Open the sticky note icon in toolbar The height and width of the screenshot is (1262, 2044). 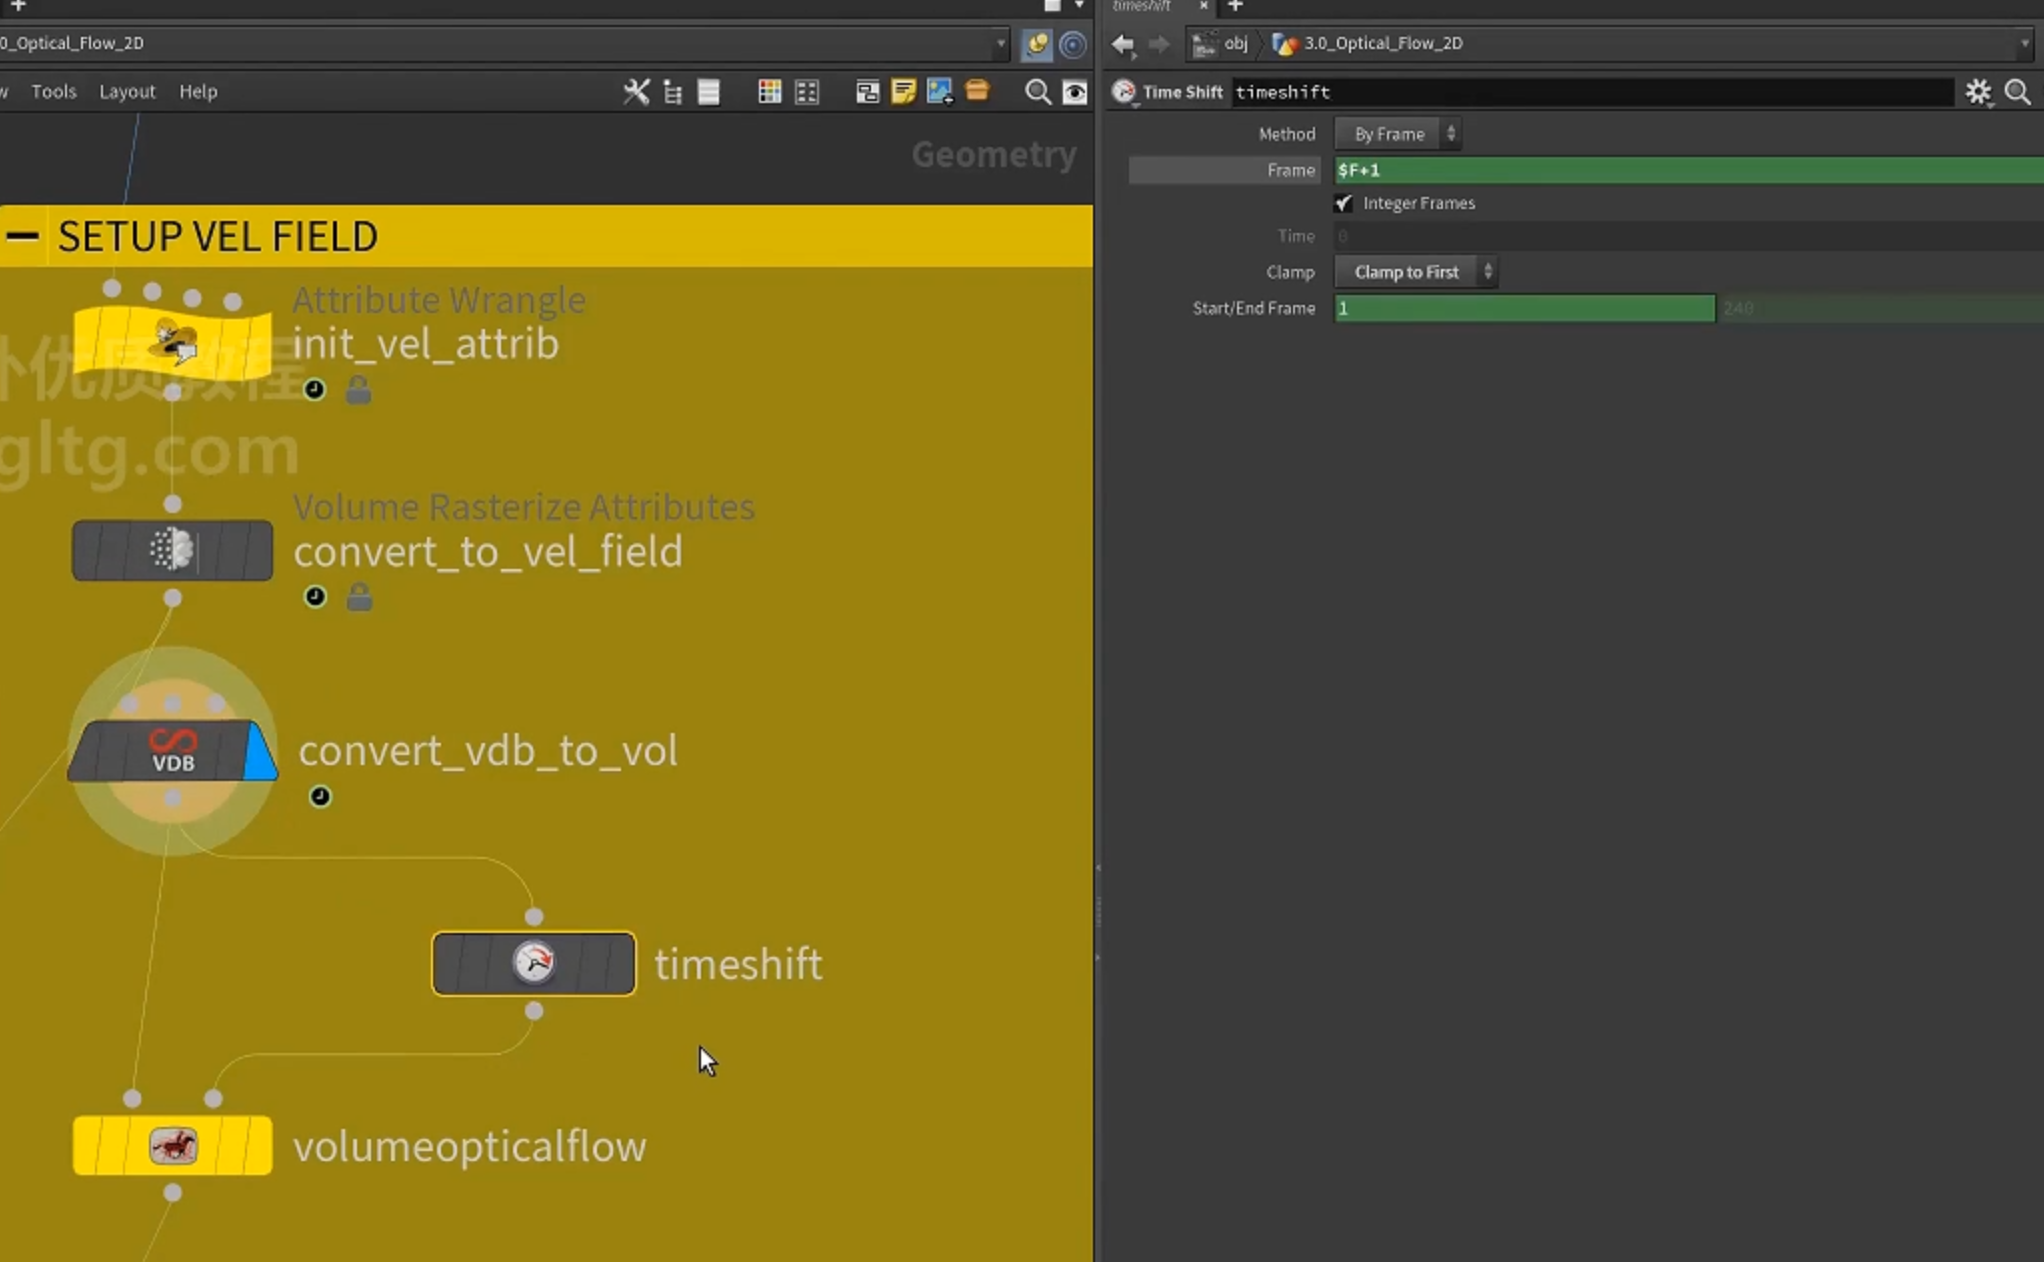coord(903,92)
